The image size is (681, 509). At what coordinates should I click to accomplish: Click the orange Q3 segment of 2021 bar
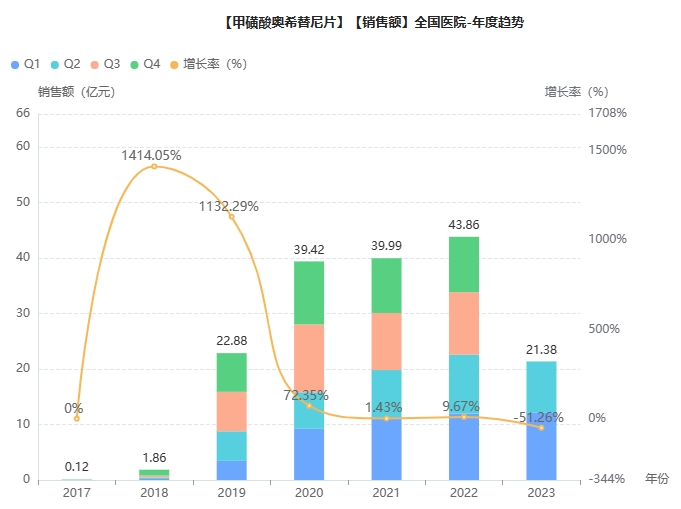(x=387, y=341)
